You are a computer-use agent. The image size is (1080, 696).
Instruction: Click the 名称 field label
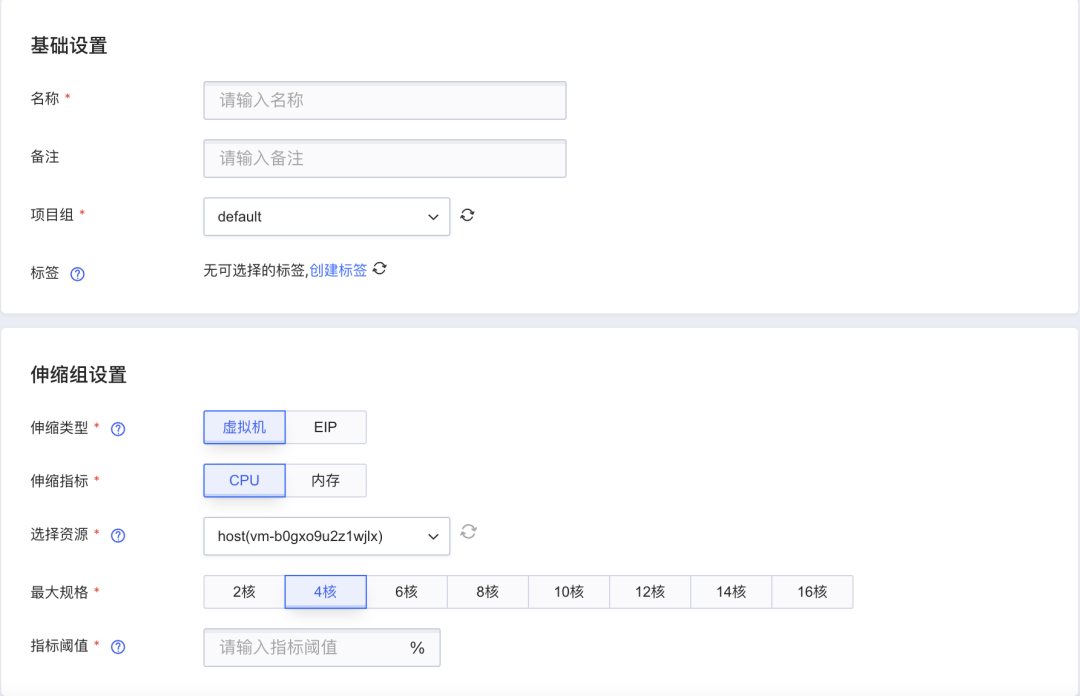45,99
